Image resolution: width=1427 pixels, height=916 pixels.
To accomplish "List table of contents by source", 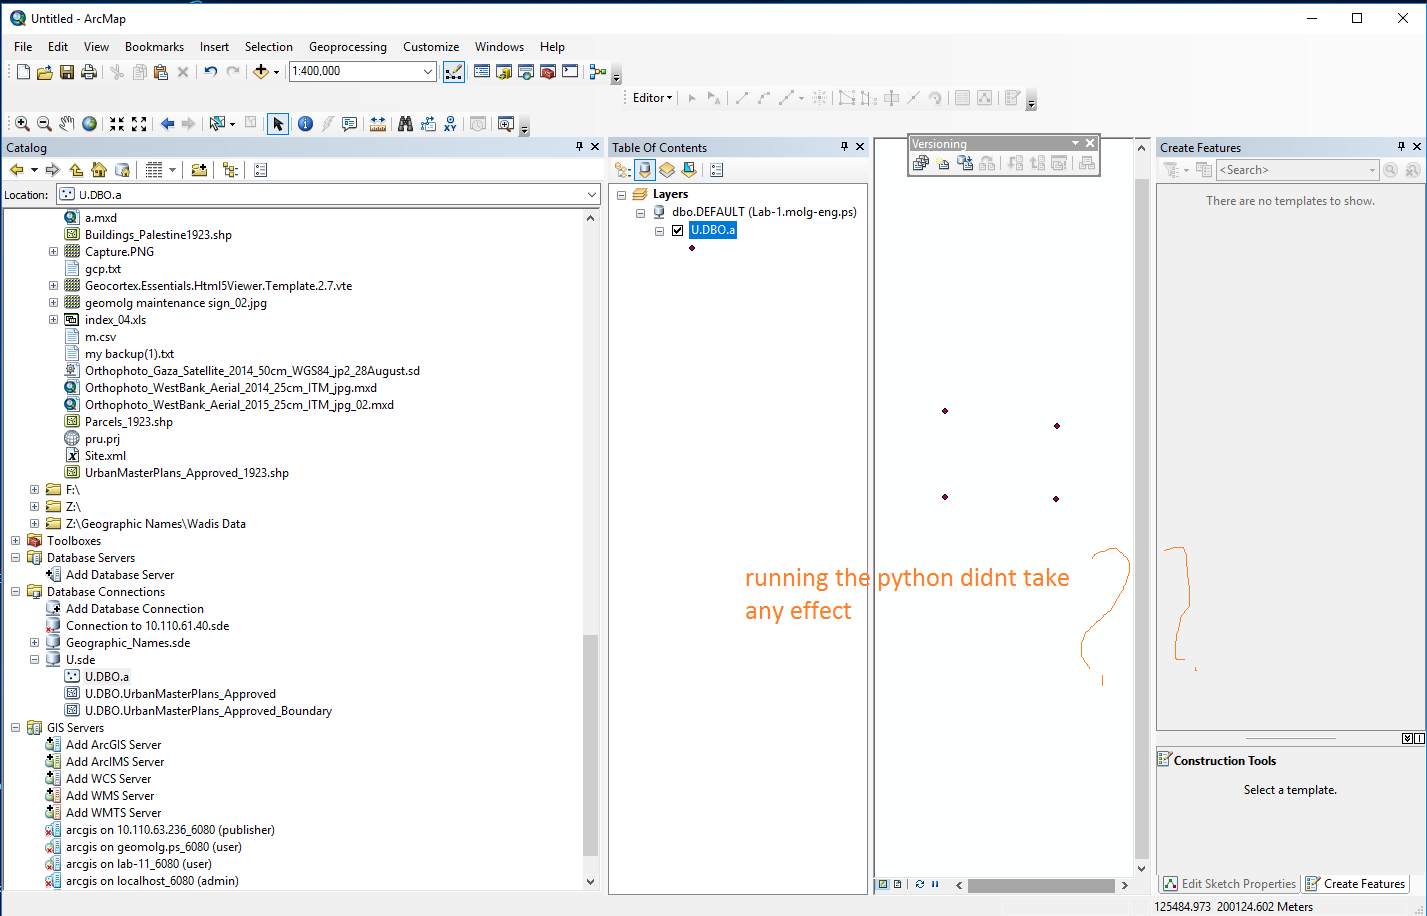I will [x=645, y=170].
